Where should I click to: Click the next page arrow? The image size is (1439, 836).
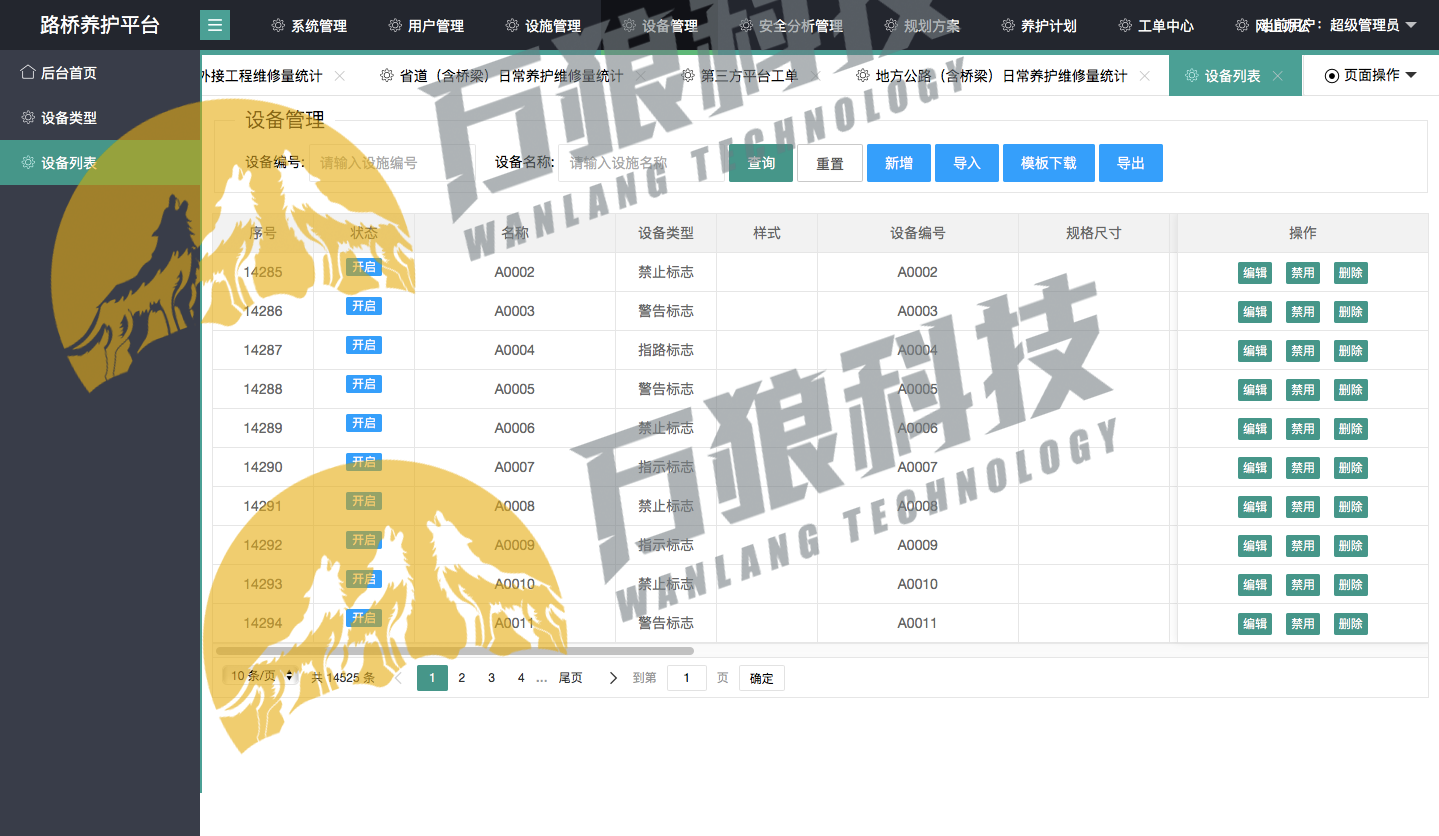tap(613, 678)
